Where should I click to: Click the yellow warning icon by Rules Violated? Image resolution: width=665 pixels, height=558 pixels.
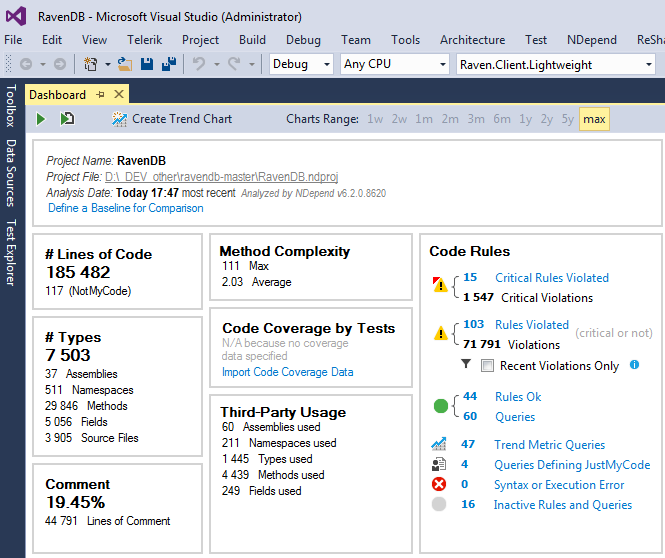(441, 333)
